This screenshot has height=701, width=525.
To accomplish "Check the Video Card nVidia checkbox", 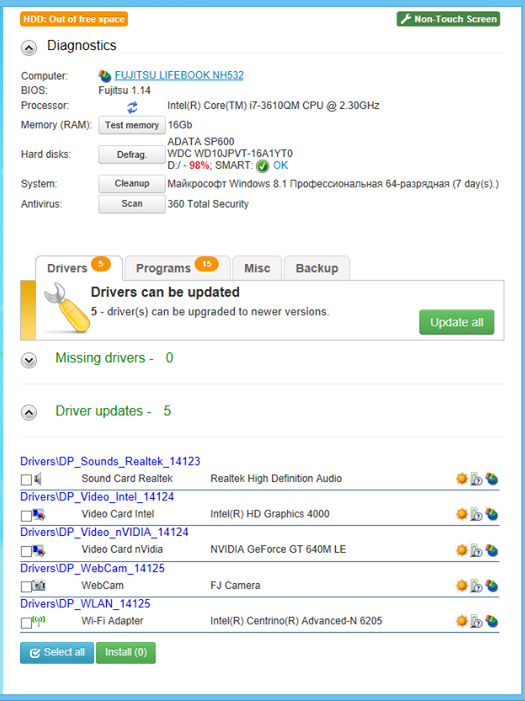I will point(26,551).
